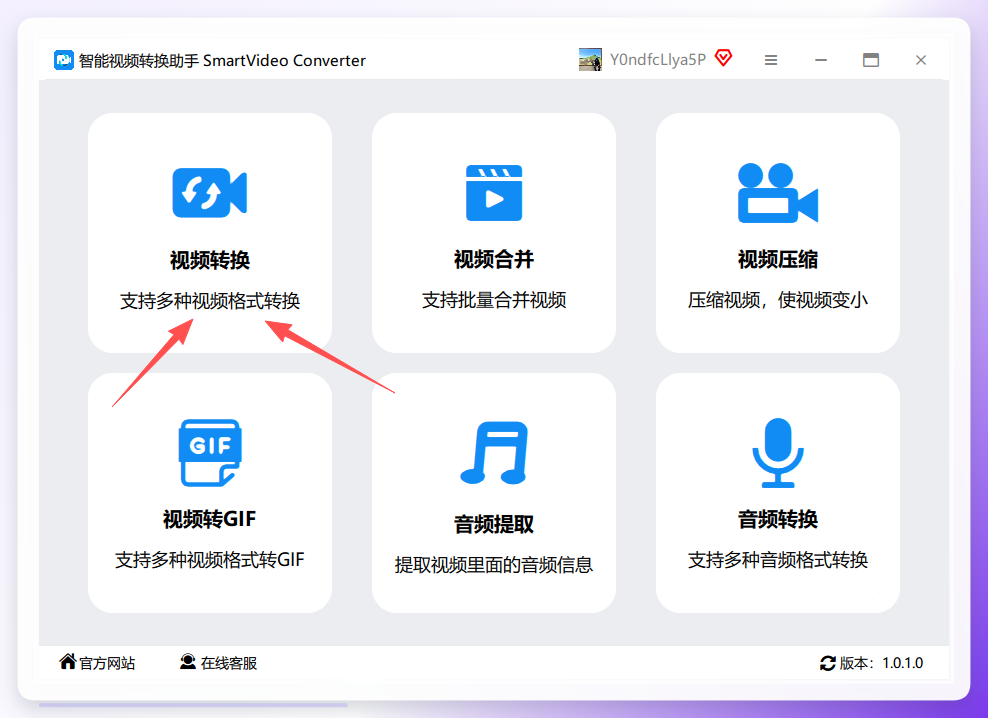
Task: Minimize the SmartVideo Converter window
Action: pyautogui.click(x=820, y=61)
